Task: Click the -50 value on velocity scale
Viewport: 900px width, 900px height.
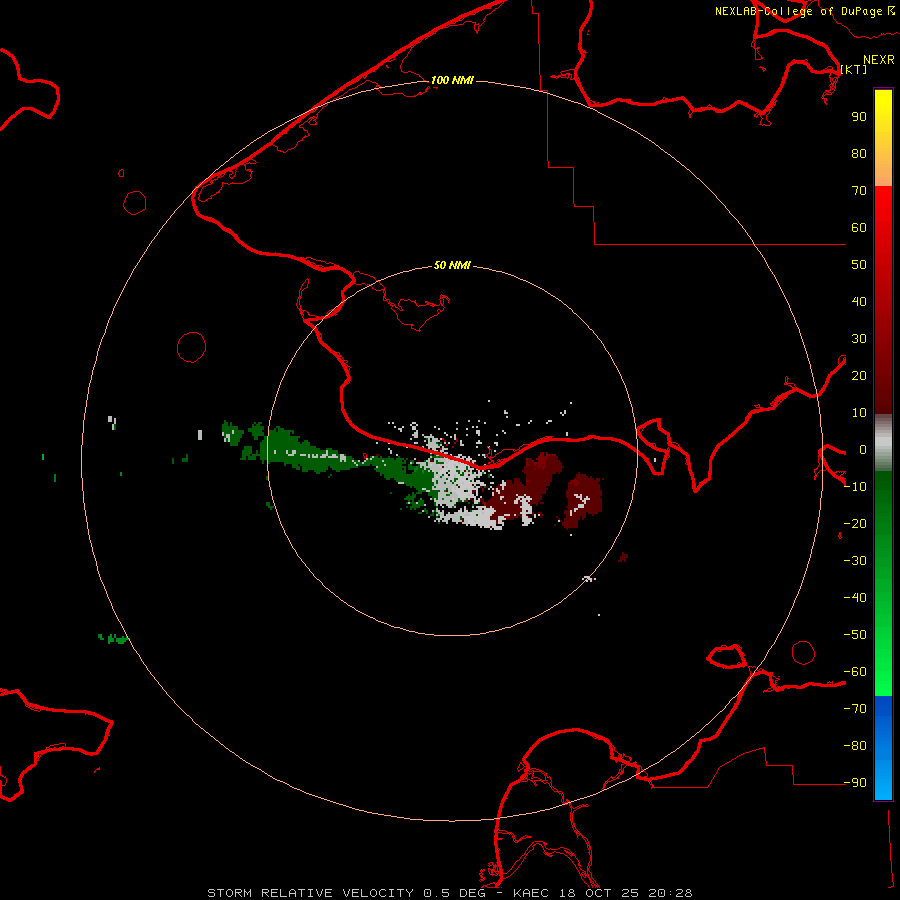Action: click(855, 635)
